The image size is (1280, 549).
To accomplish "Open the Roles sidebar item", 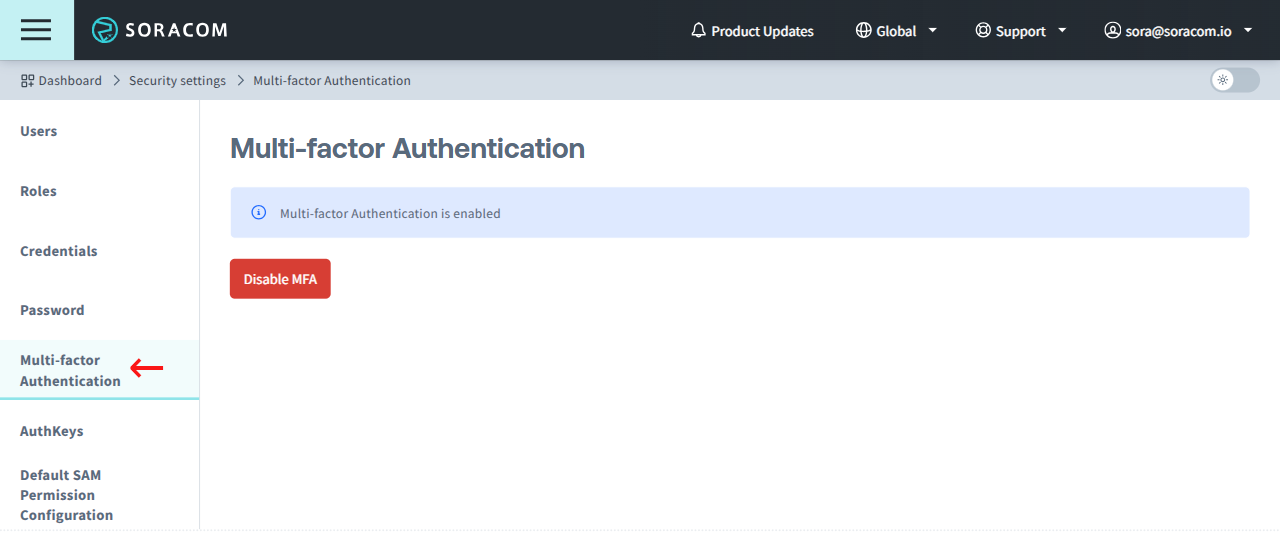I will pyautogui.click(x=38, y=191).
